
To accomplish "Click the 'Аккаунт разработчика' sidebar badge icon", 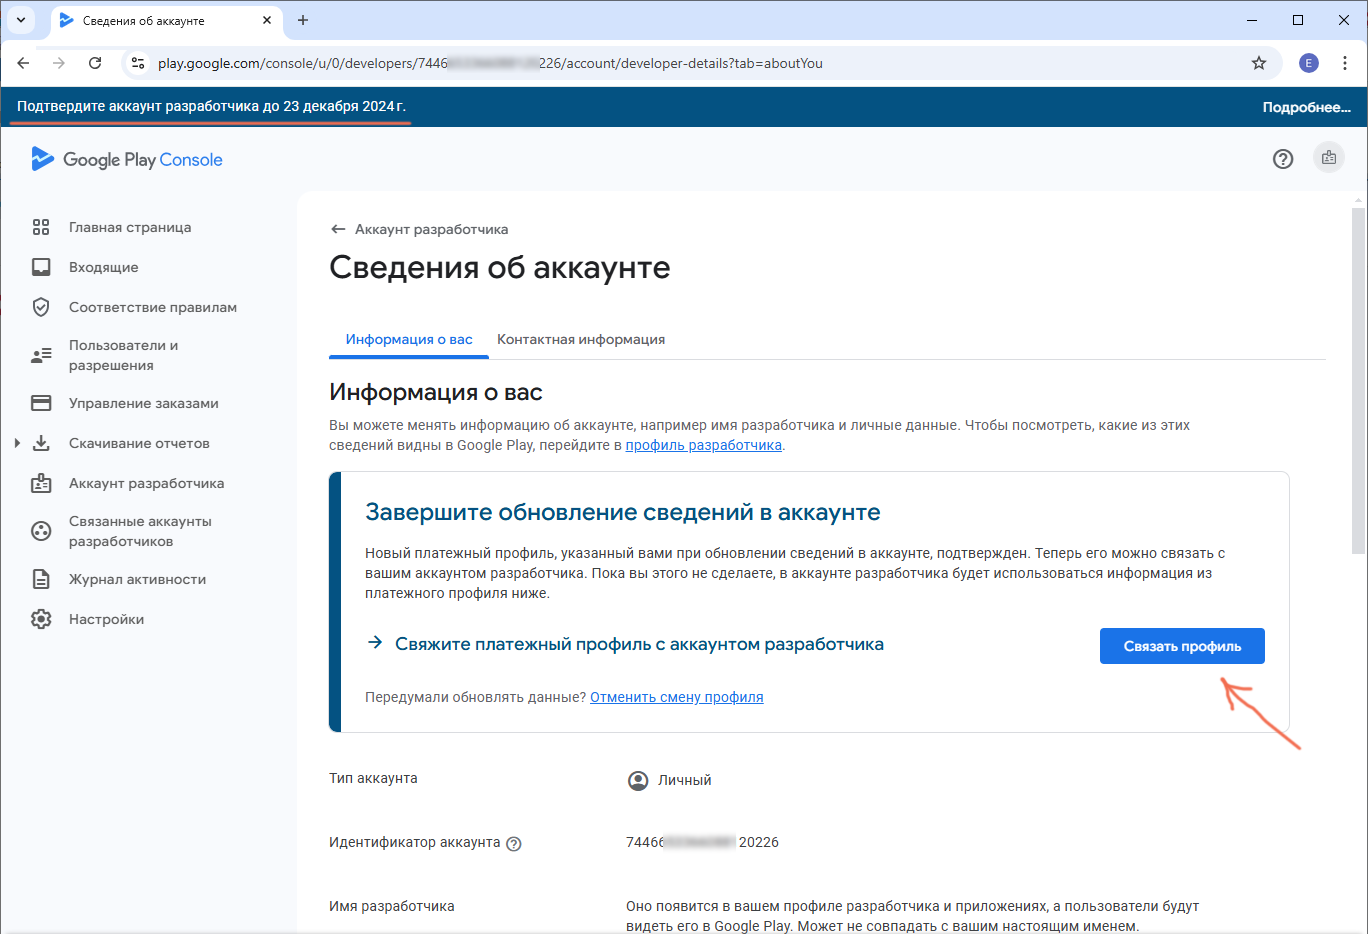I will (41, 483).
